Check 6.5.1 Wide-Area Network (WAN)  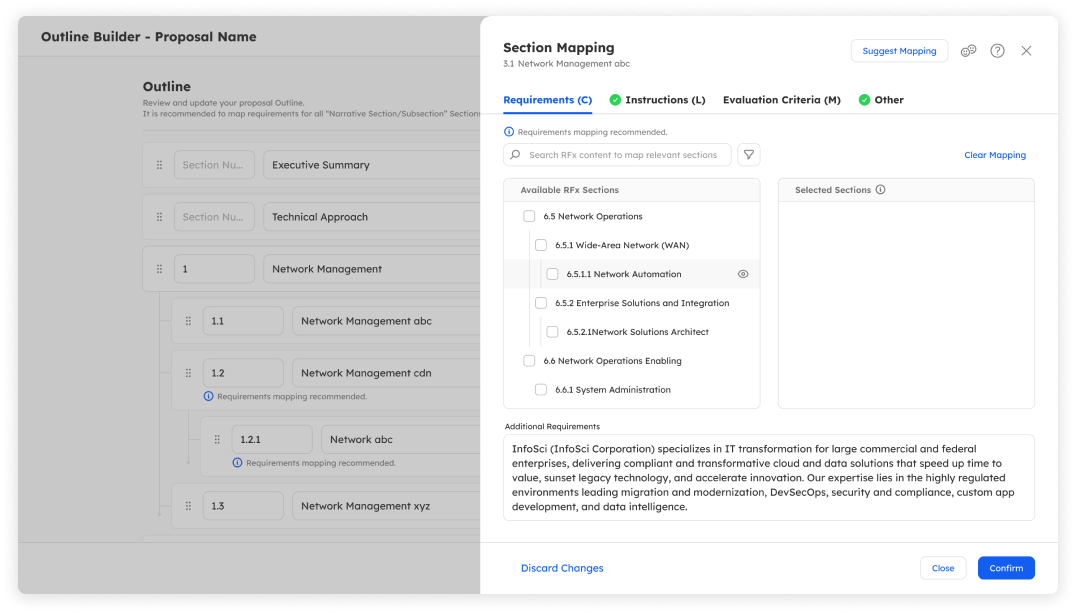click(x=541, y=246)
